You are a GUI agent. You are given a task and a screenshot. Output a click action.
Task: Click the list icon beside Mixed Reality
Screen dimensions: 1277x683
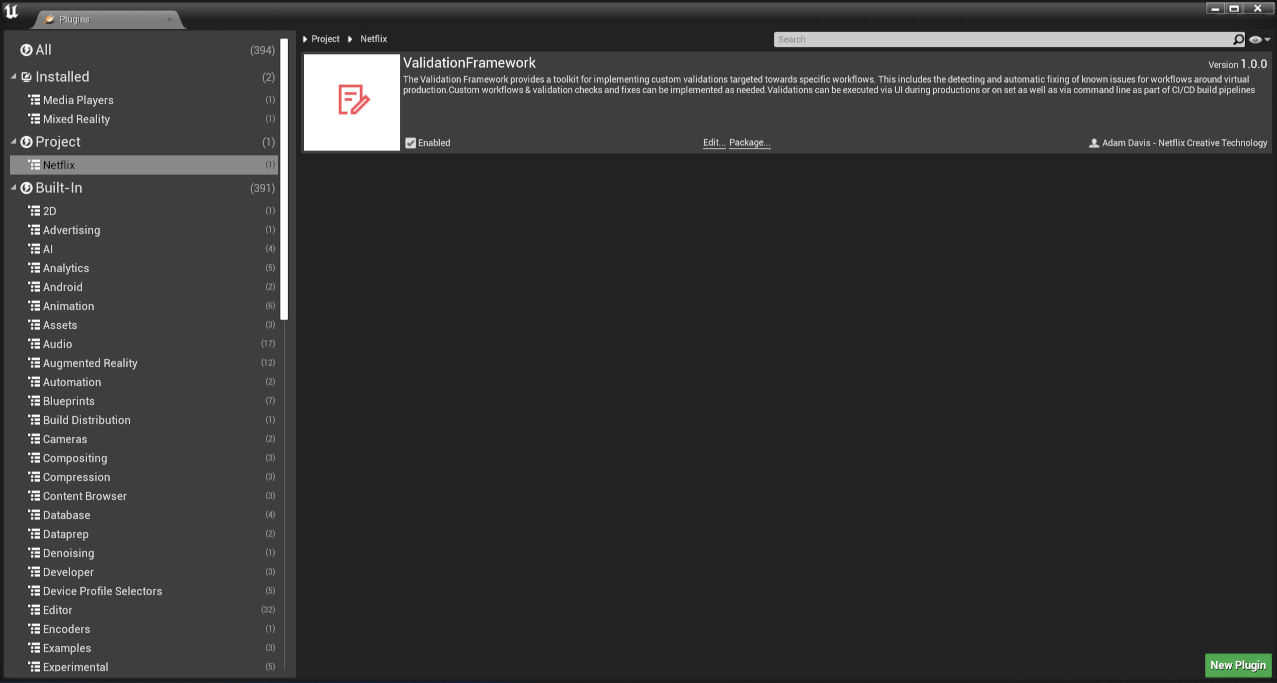coord(34,119)
